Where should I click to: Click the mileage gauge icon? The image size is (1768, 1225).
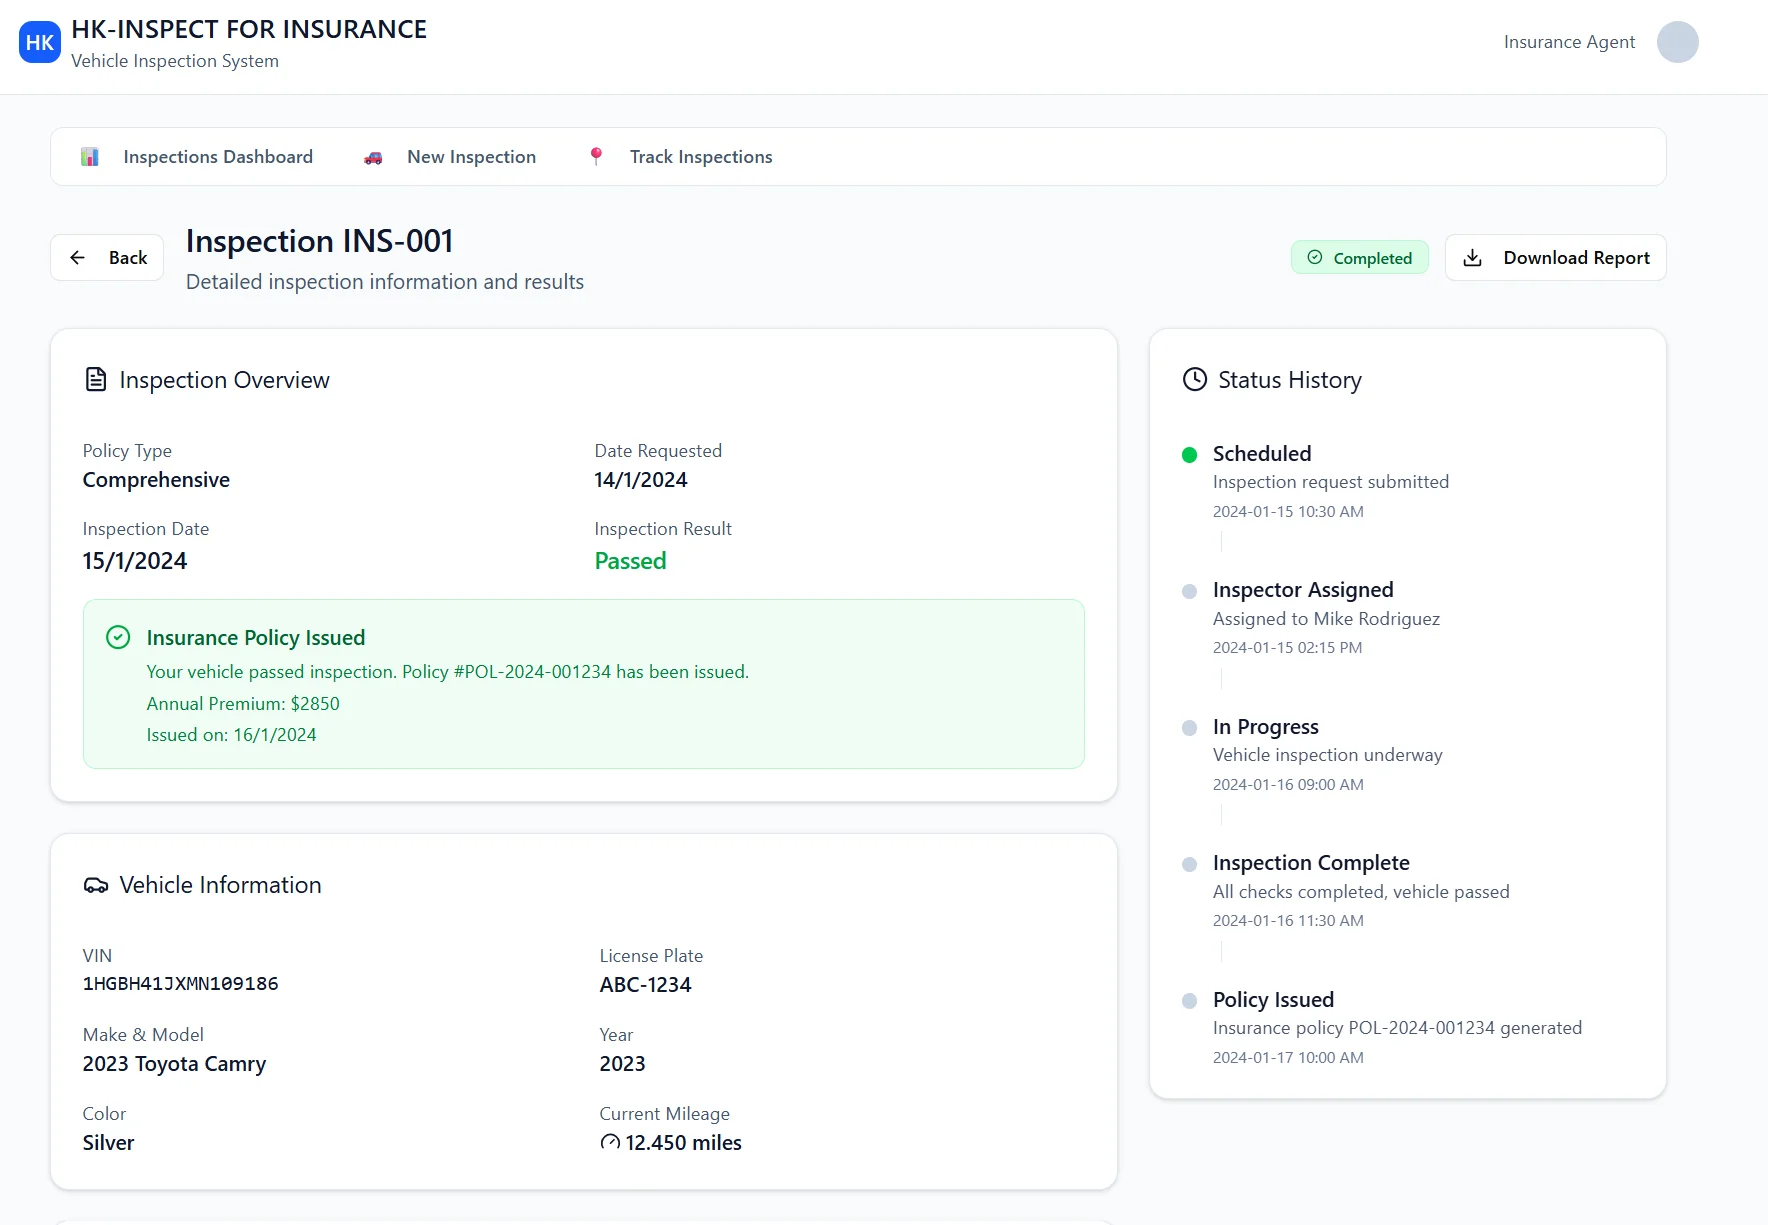pos(610,1142)
